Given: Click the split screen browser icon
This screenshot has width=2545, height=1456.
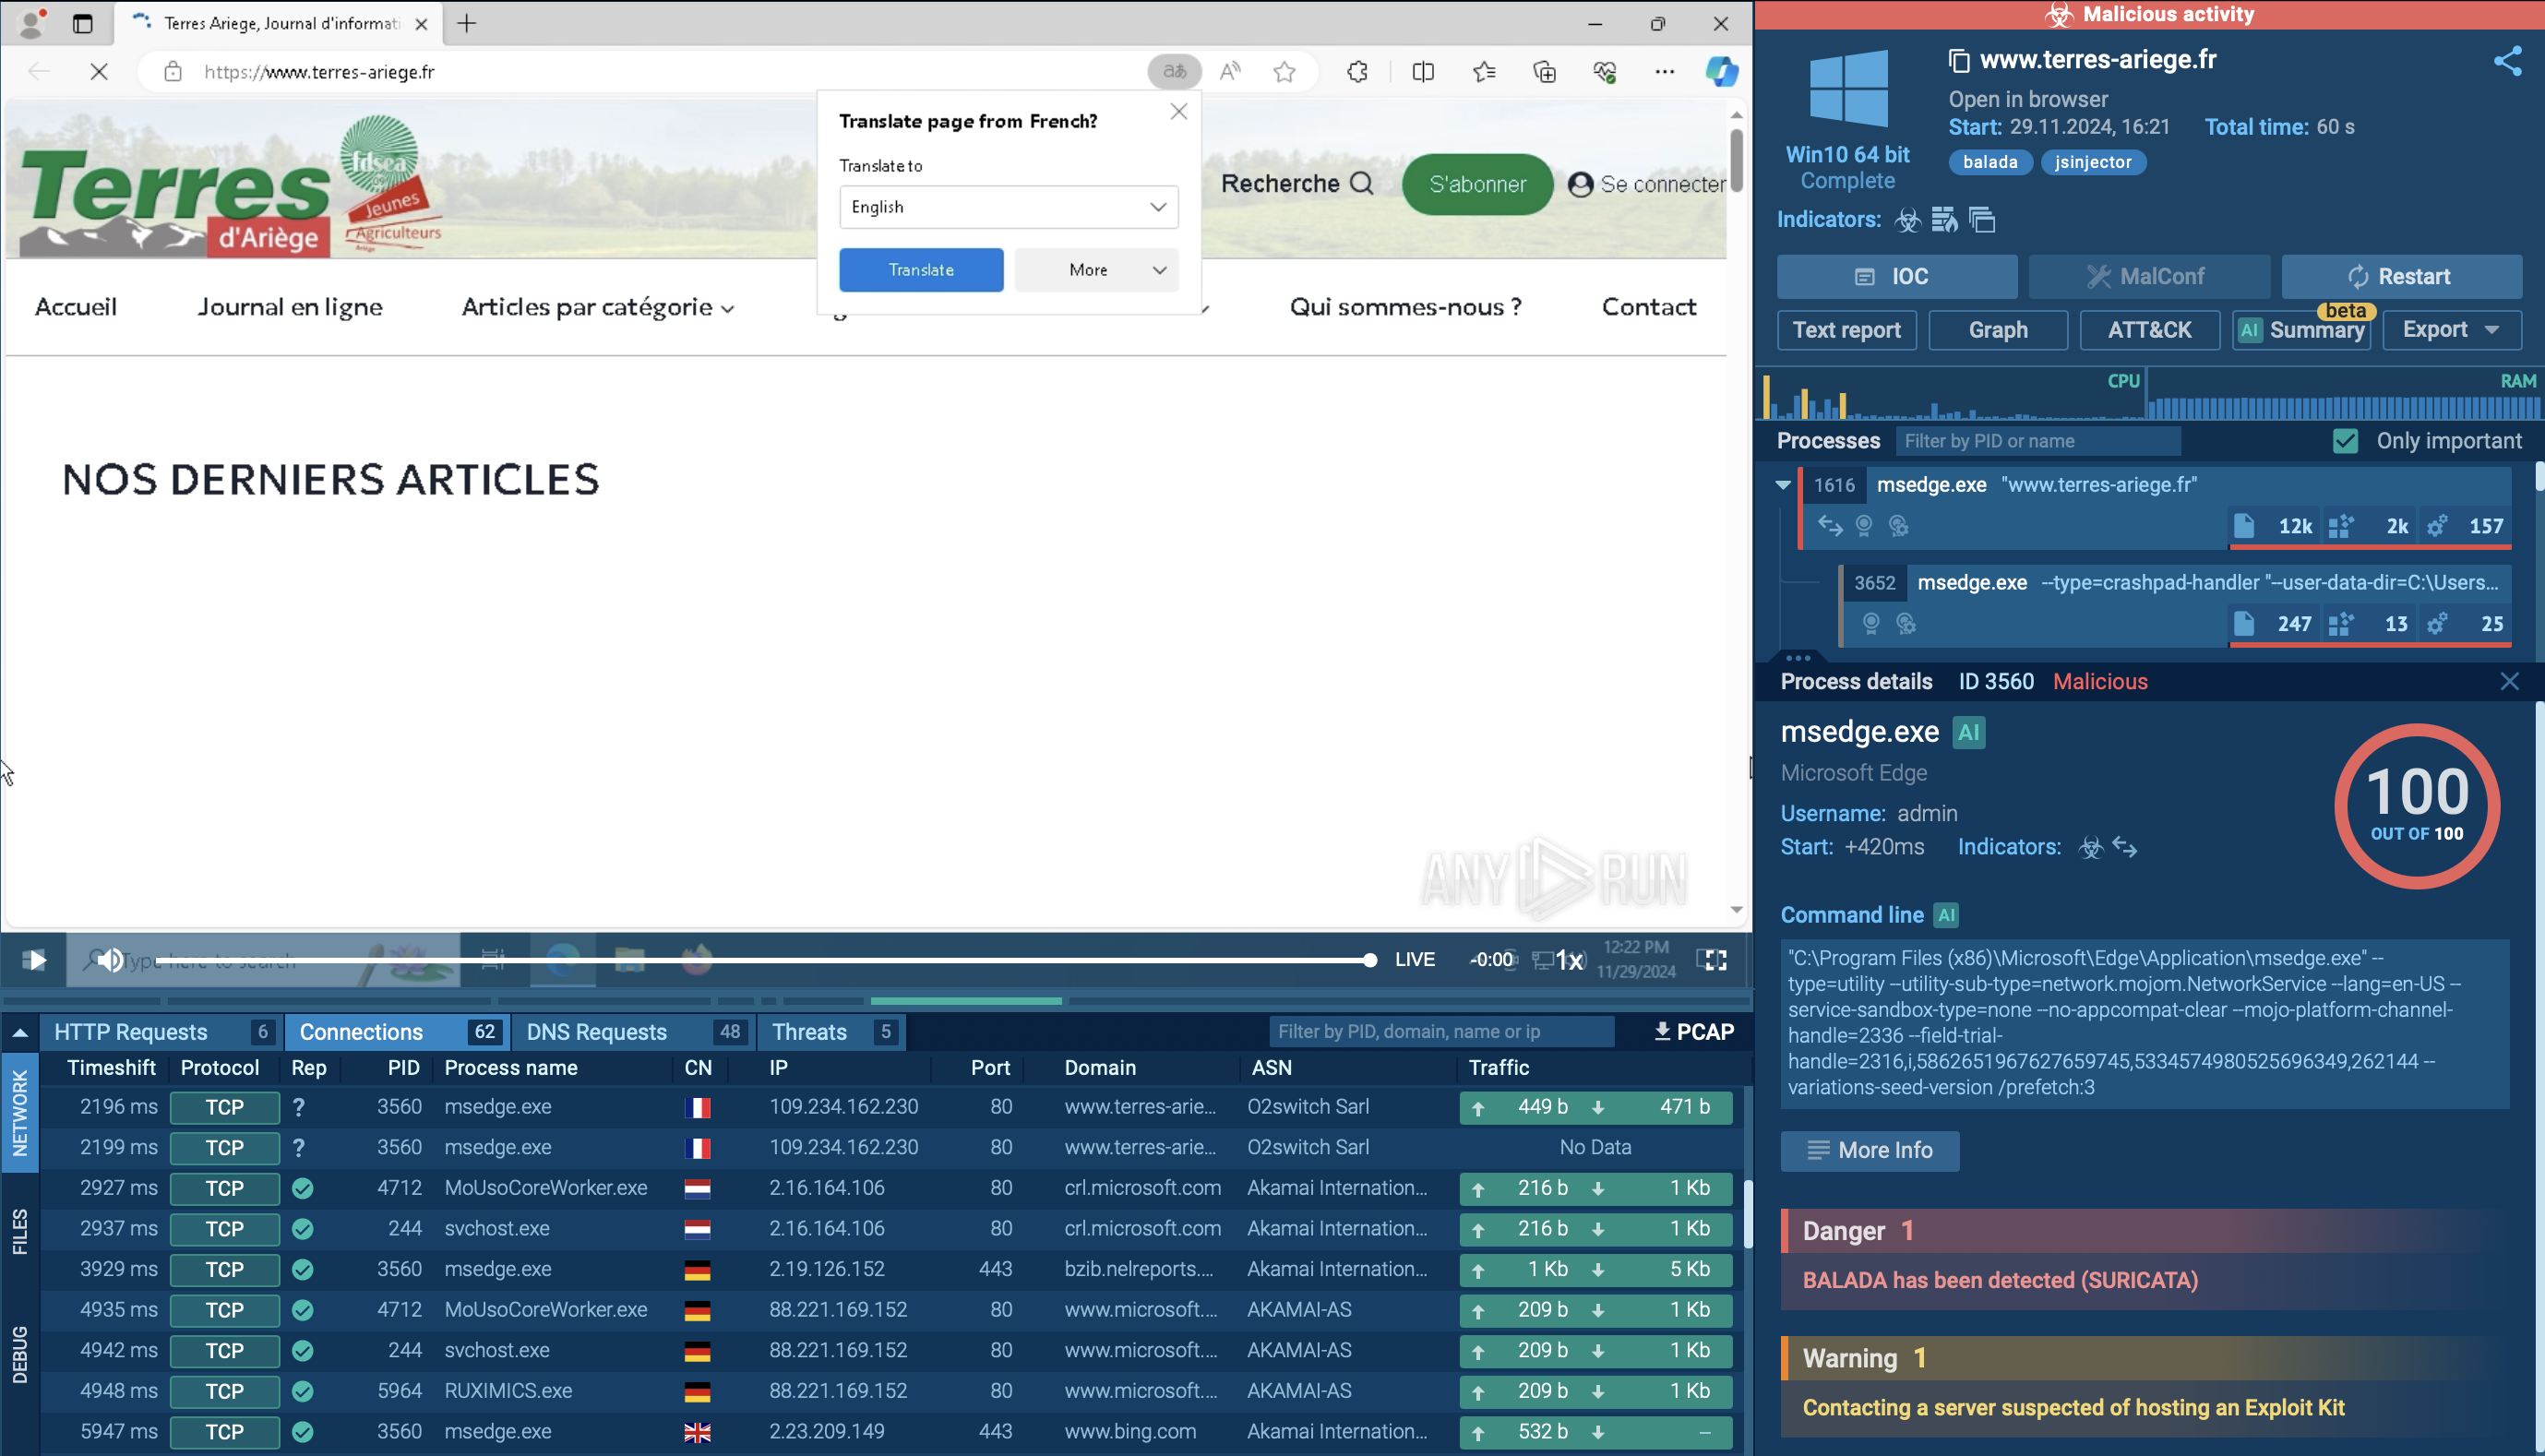Looking at the screenshot, I should [x=1423, y=72].
